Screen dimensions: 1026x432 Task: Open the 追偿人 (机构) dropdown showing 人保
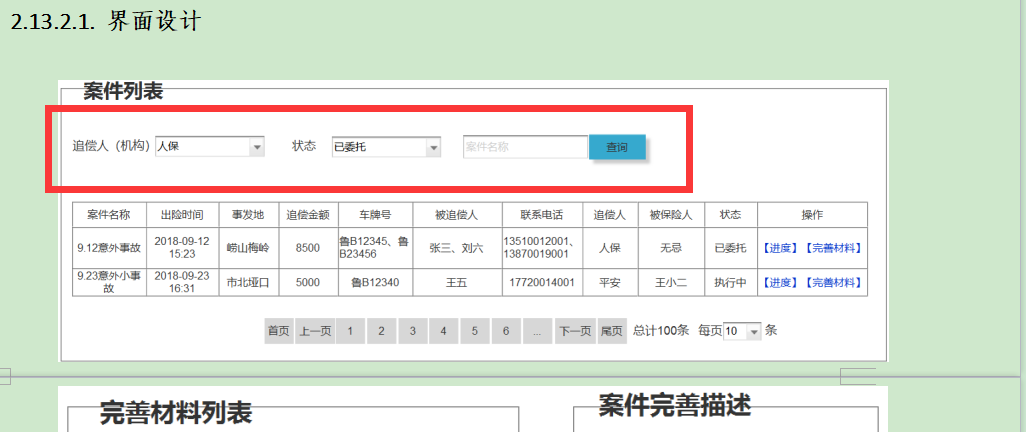pyautogui.click(x=210, y=147)
